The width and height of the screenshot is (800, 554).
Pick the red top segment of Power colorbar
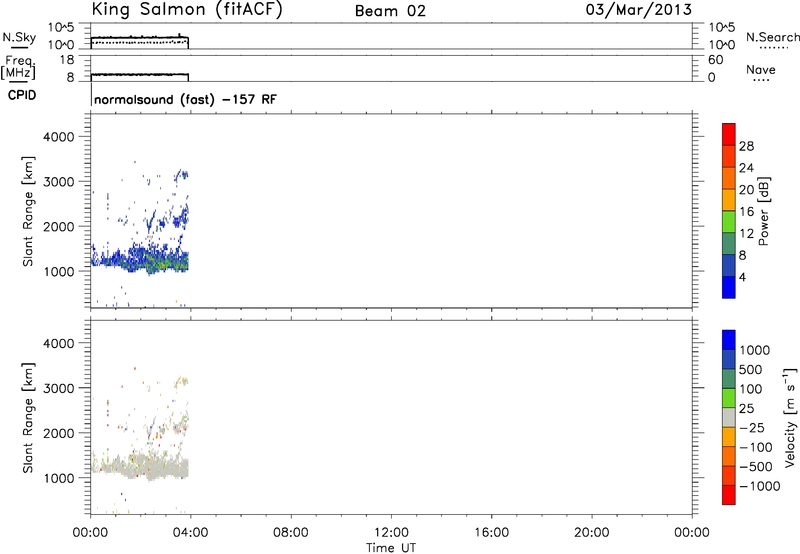(x=729, y=135)
